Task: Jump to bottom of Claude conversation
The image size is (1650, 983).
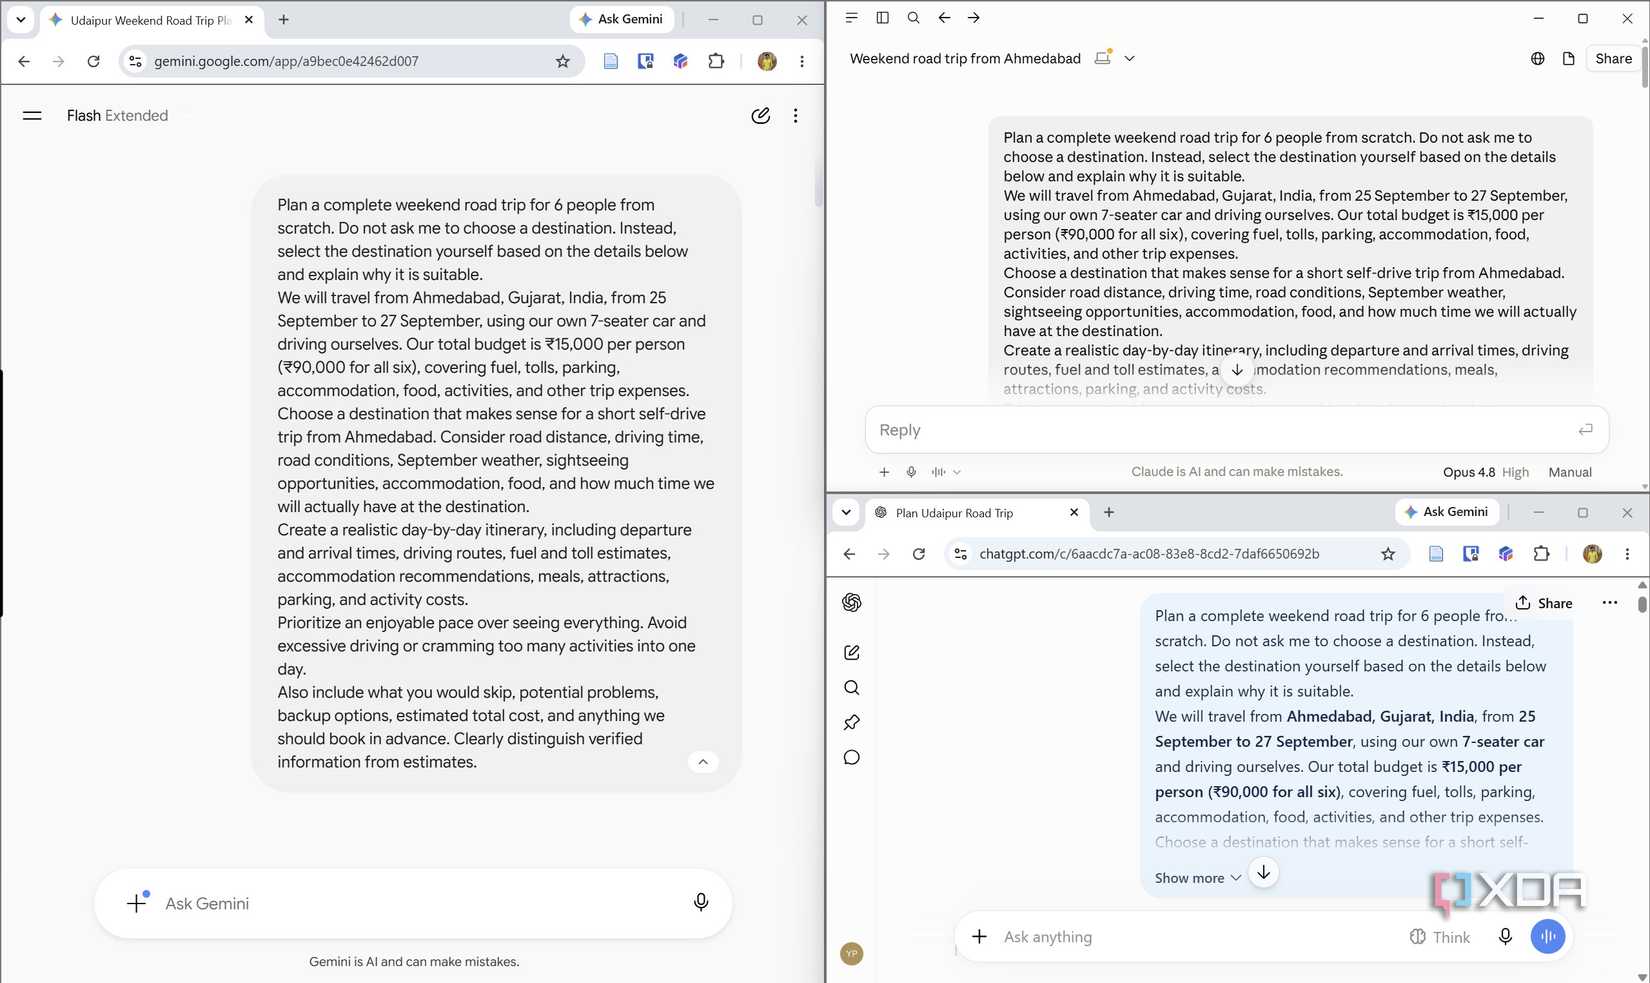Action: point(1237,369)
